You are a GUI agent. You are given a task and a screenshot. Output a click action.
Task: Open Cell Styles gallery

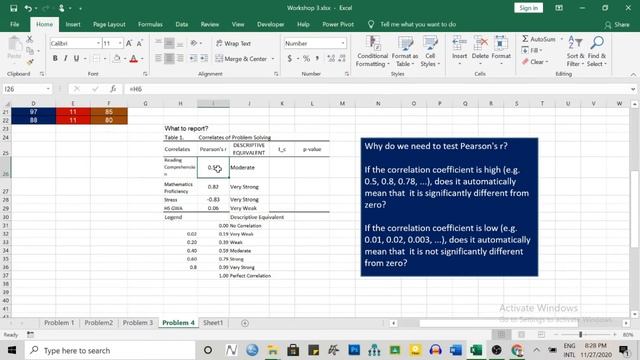[430, 51]
